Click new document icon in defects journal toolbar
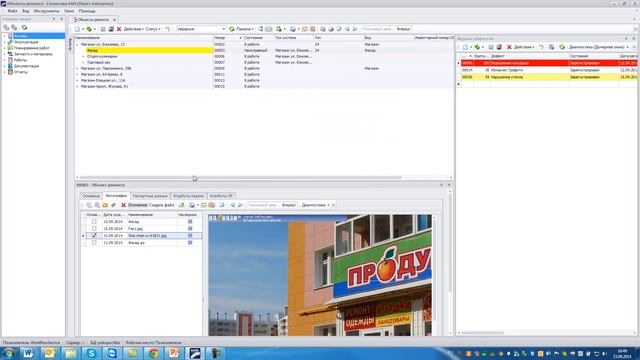The height and width of the screenshot is (360, 640). (465, 47)
